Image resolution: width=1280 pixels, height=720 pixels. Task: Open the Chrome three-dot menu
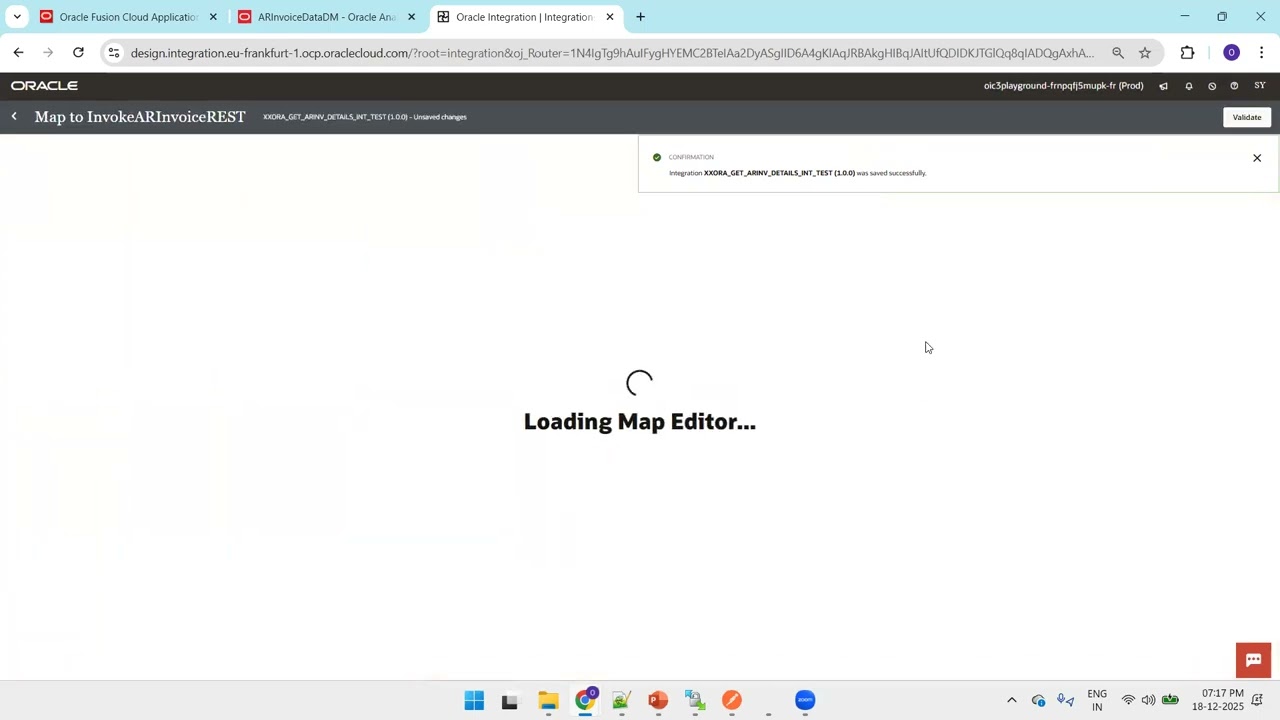coord(1262,53)
